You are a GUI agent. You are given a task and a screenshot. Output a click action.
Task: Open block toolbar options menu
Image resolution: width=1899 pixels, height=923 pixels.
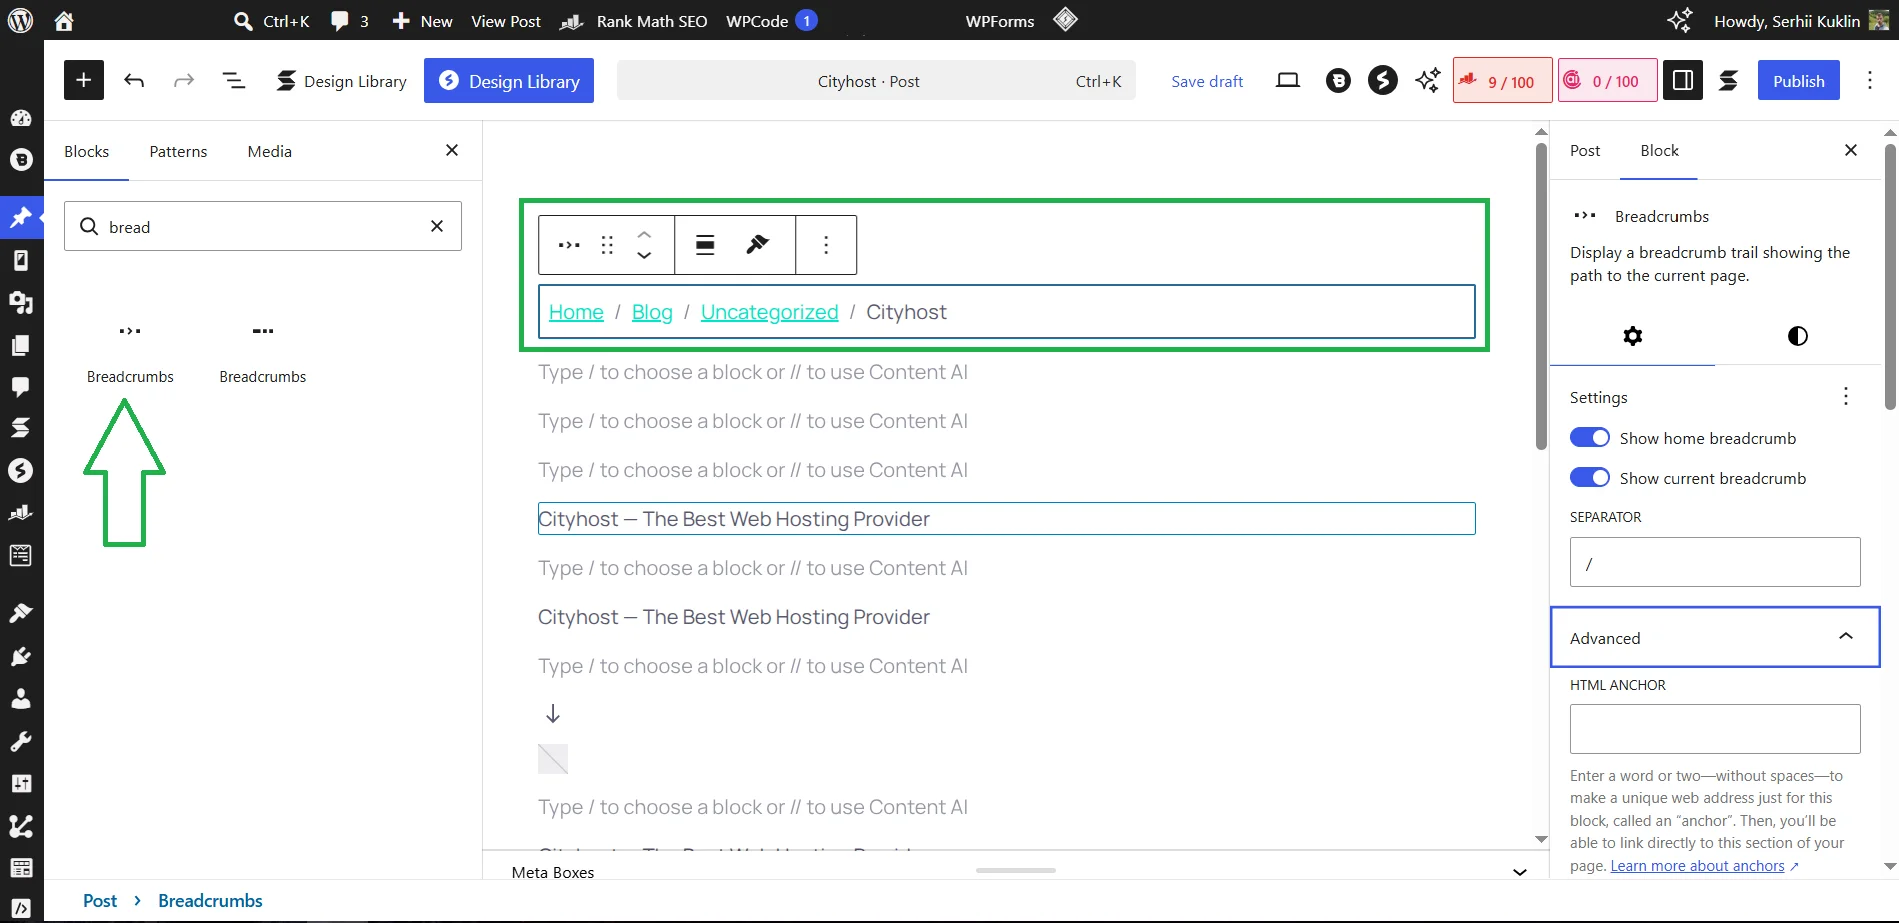826,245
